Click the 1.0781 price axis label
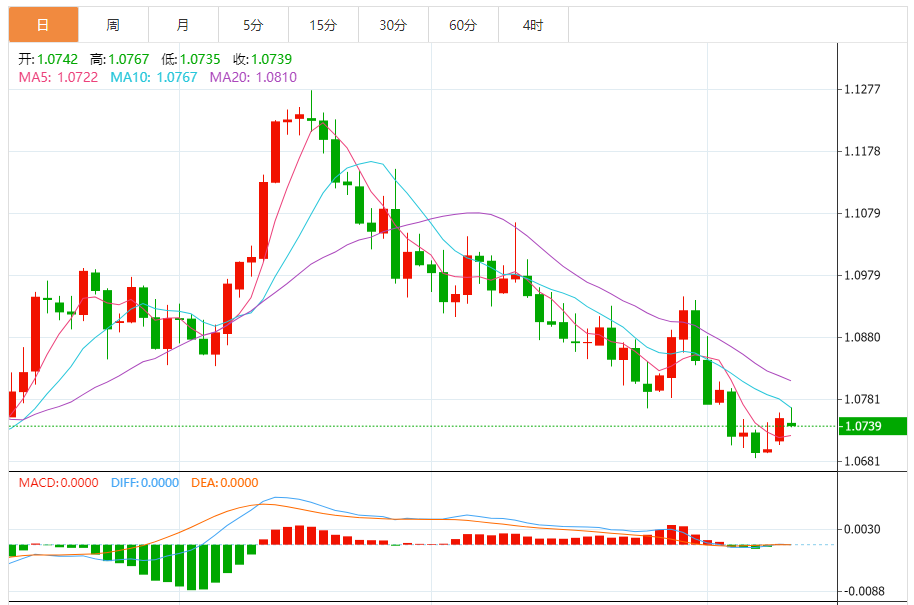The width and height of the screenshot is (914, 605). pos(862,399)
